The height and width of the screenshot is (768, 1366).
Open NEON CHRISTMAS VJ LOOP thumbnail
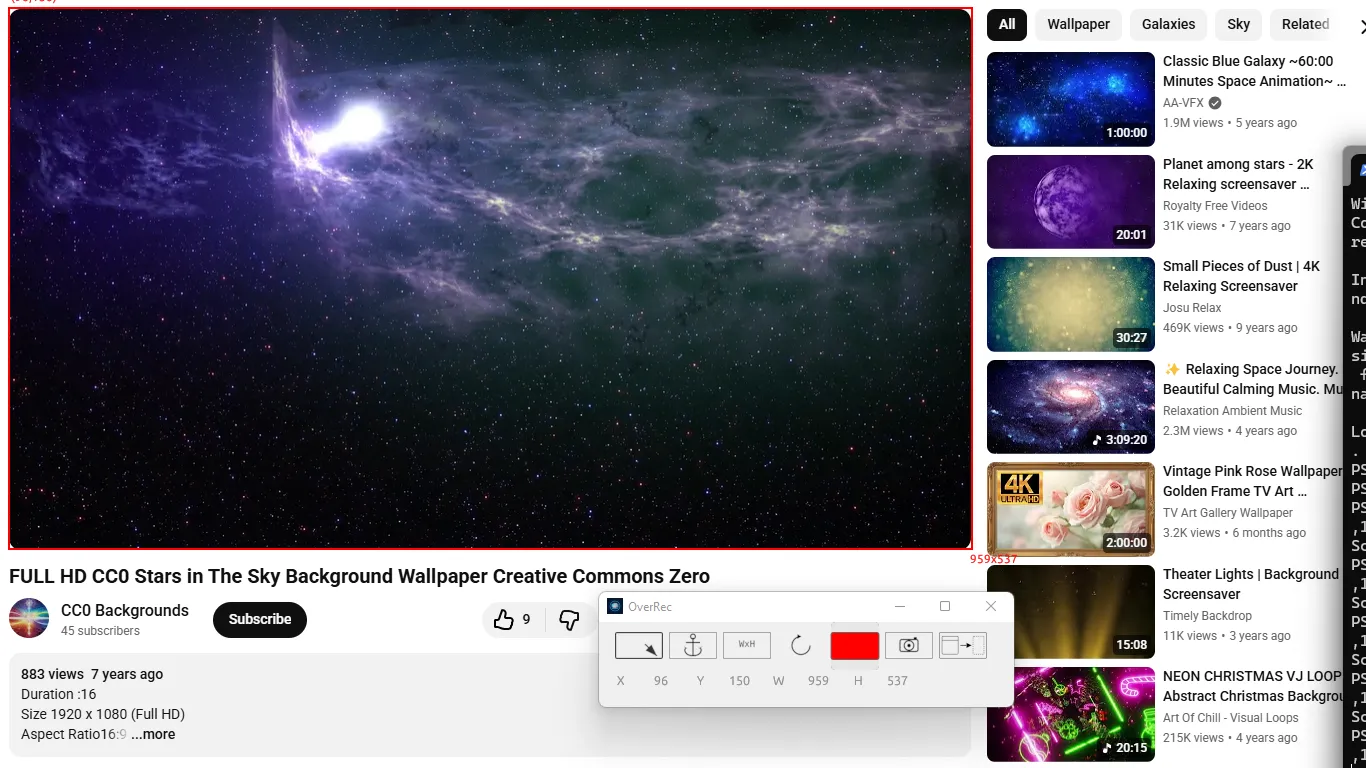1071,714
